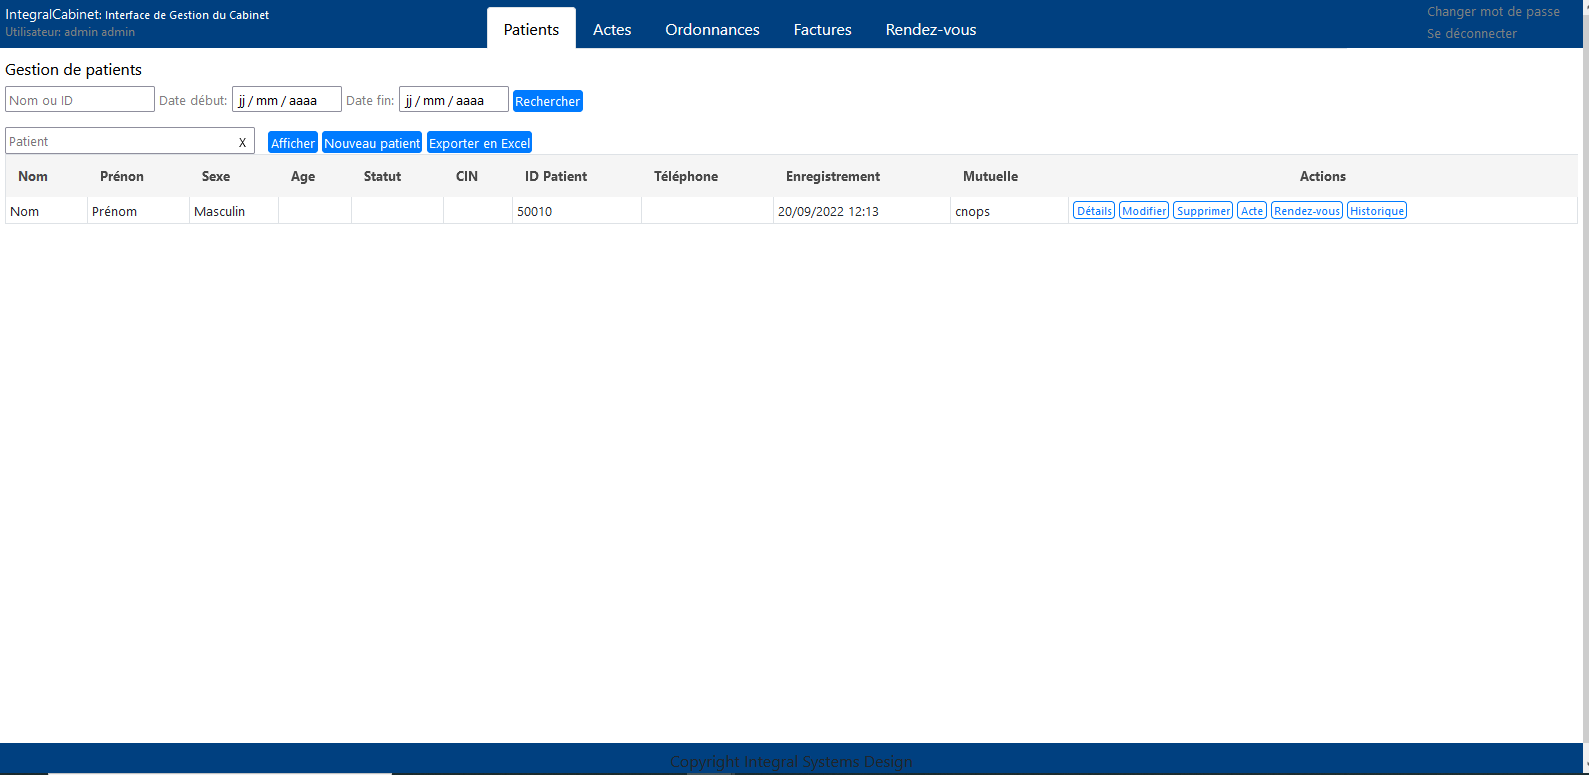Screen dimensions: 1589x775
Task: Click Utilisateur: admin admin text
Action: pos(70,32)
